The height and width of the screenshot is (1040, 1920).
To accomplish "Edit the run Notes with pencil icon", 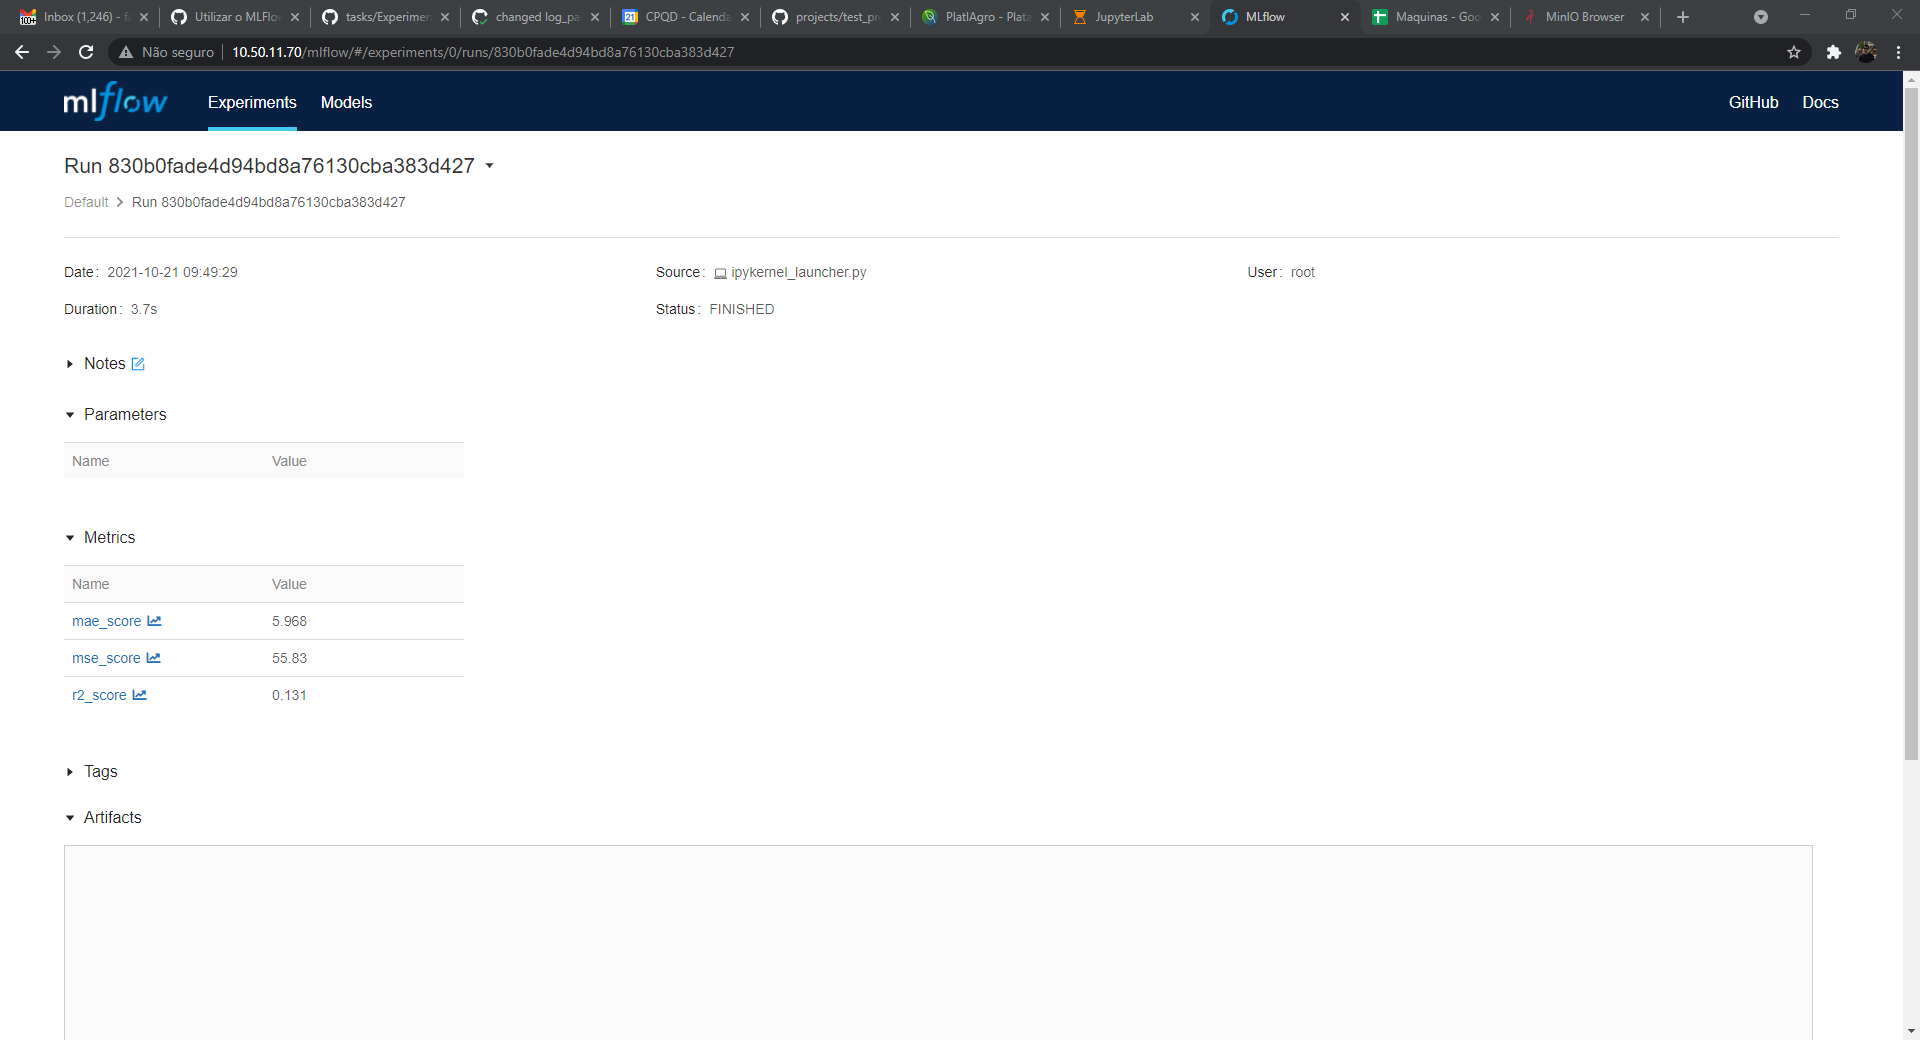I will (x=138, y=364).
